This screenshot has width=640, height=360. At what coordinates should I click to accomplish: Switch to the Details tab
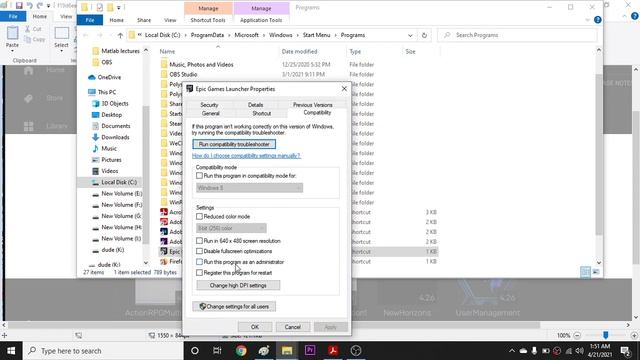256,105
